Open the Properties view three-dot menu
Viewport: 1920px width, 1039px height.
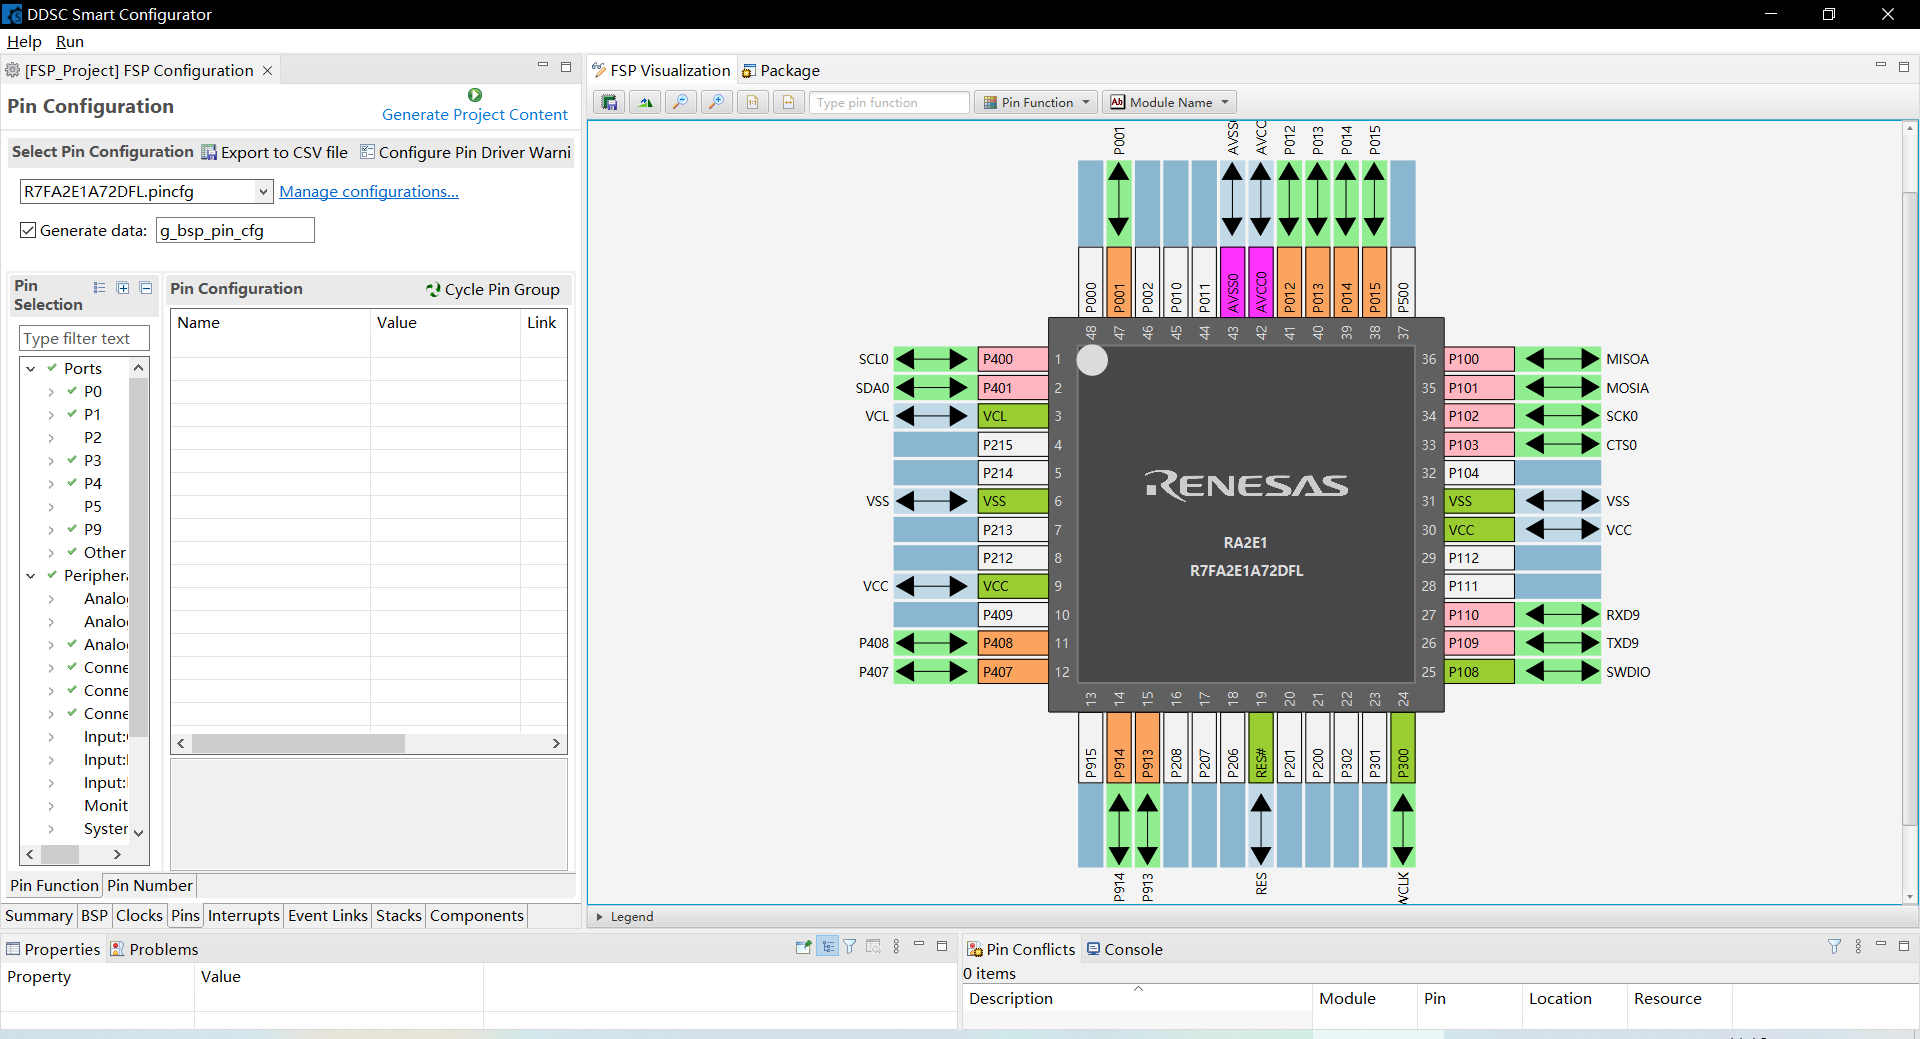click(x=896, y=946)
